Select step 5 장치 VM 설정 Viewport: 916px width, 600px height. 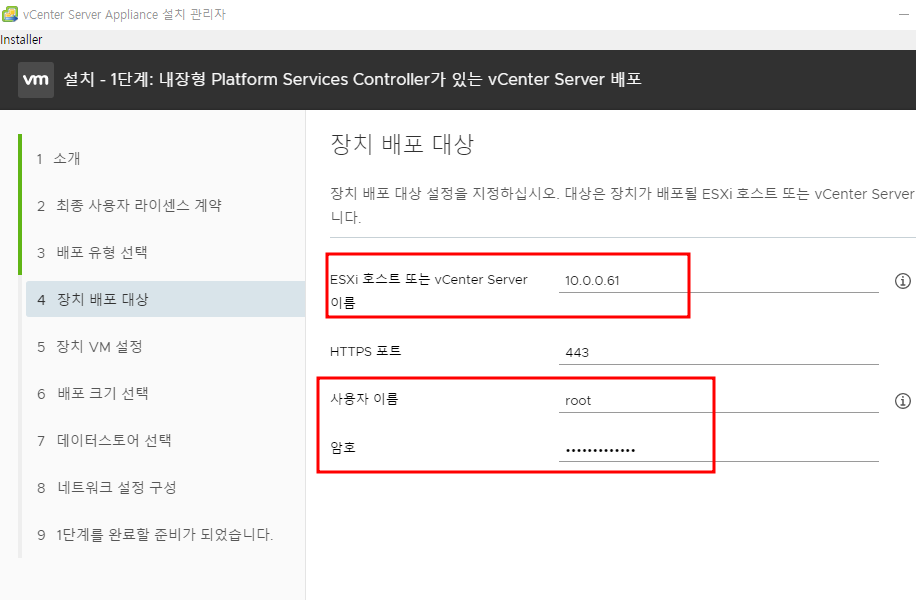(x=90, y=346)
